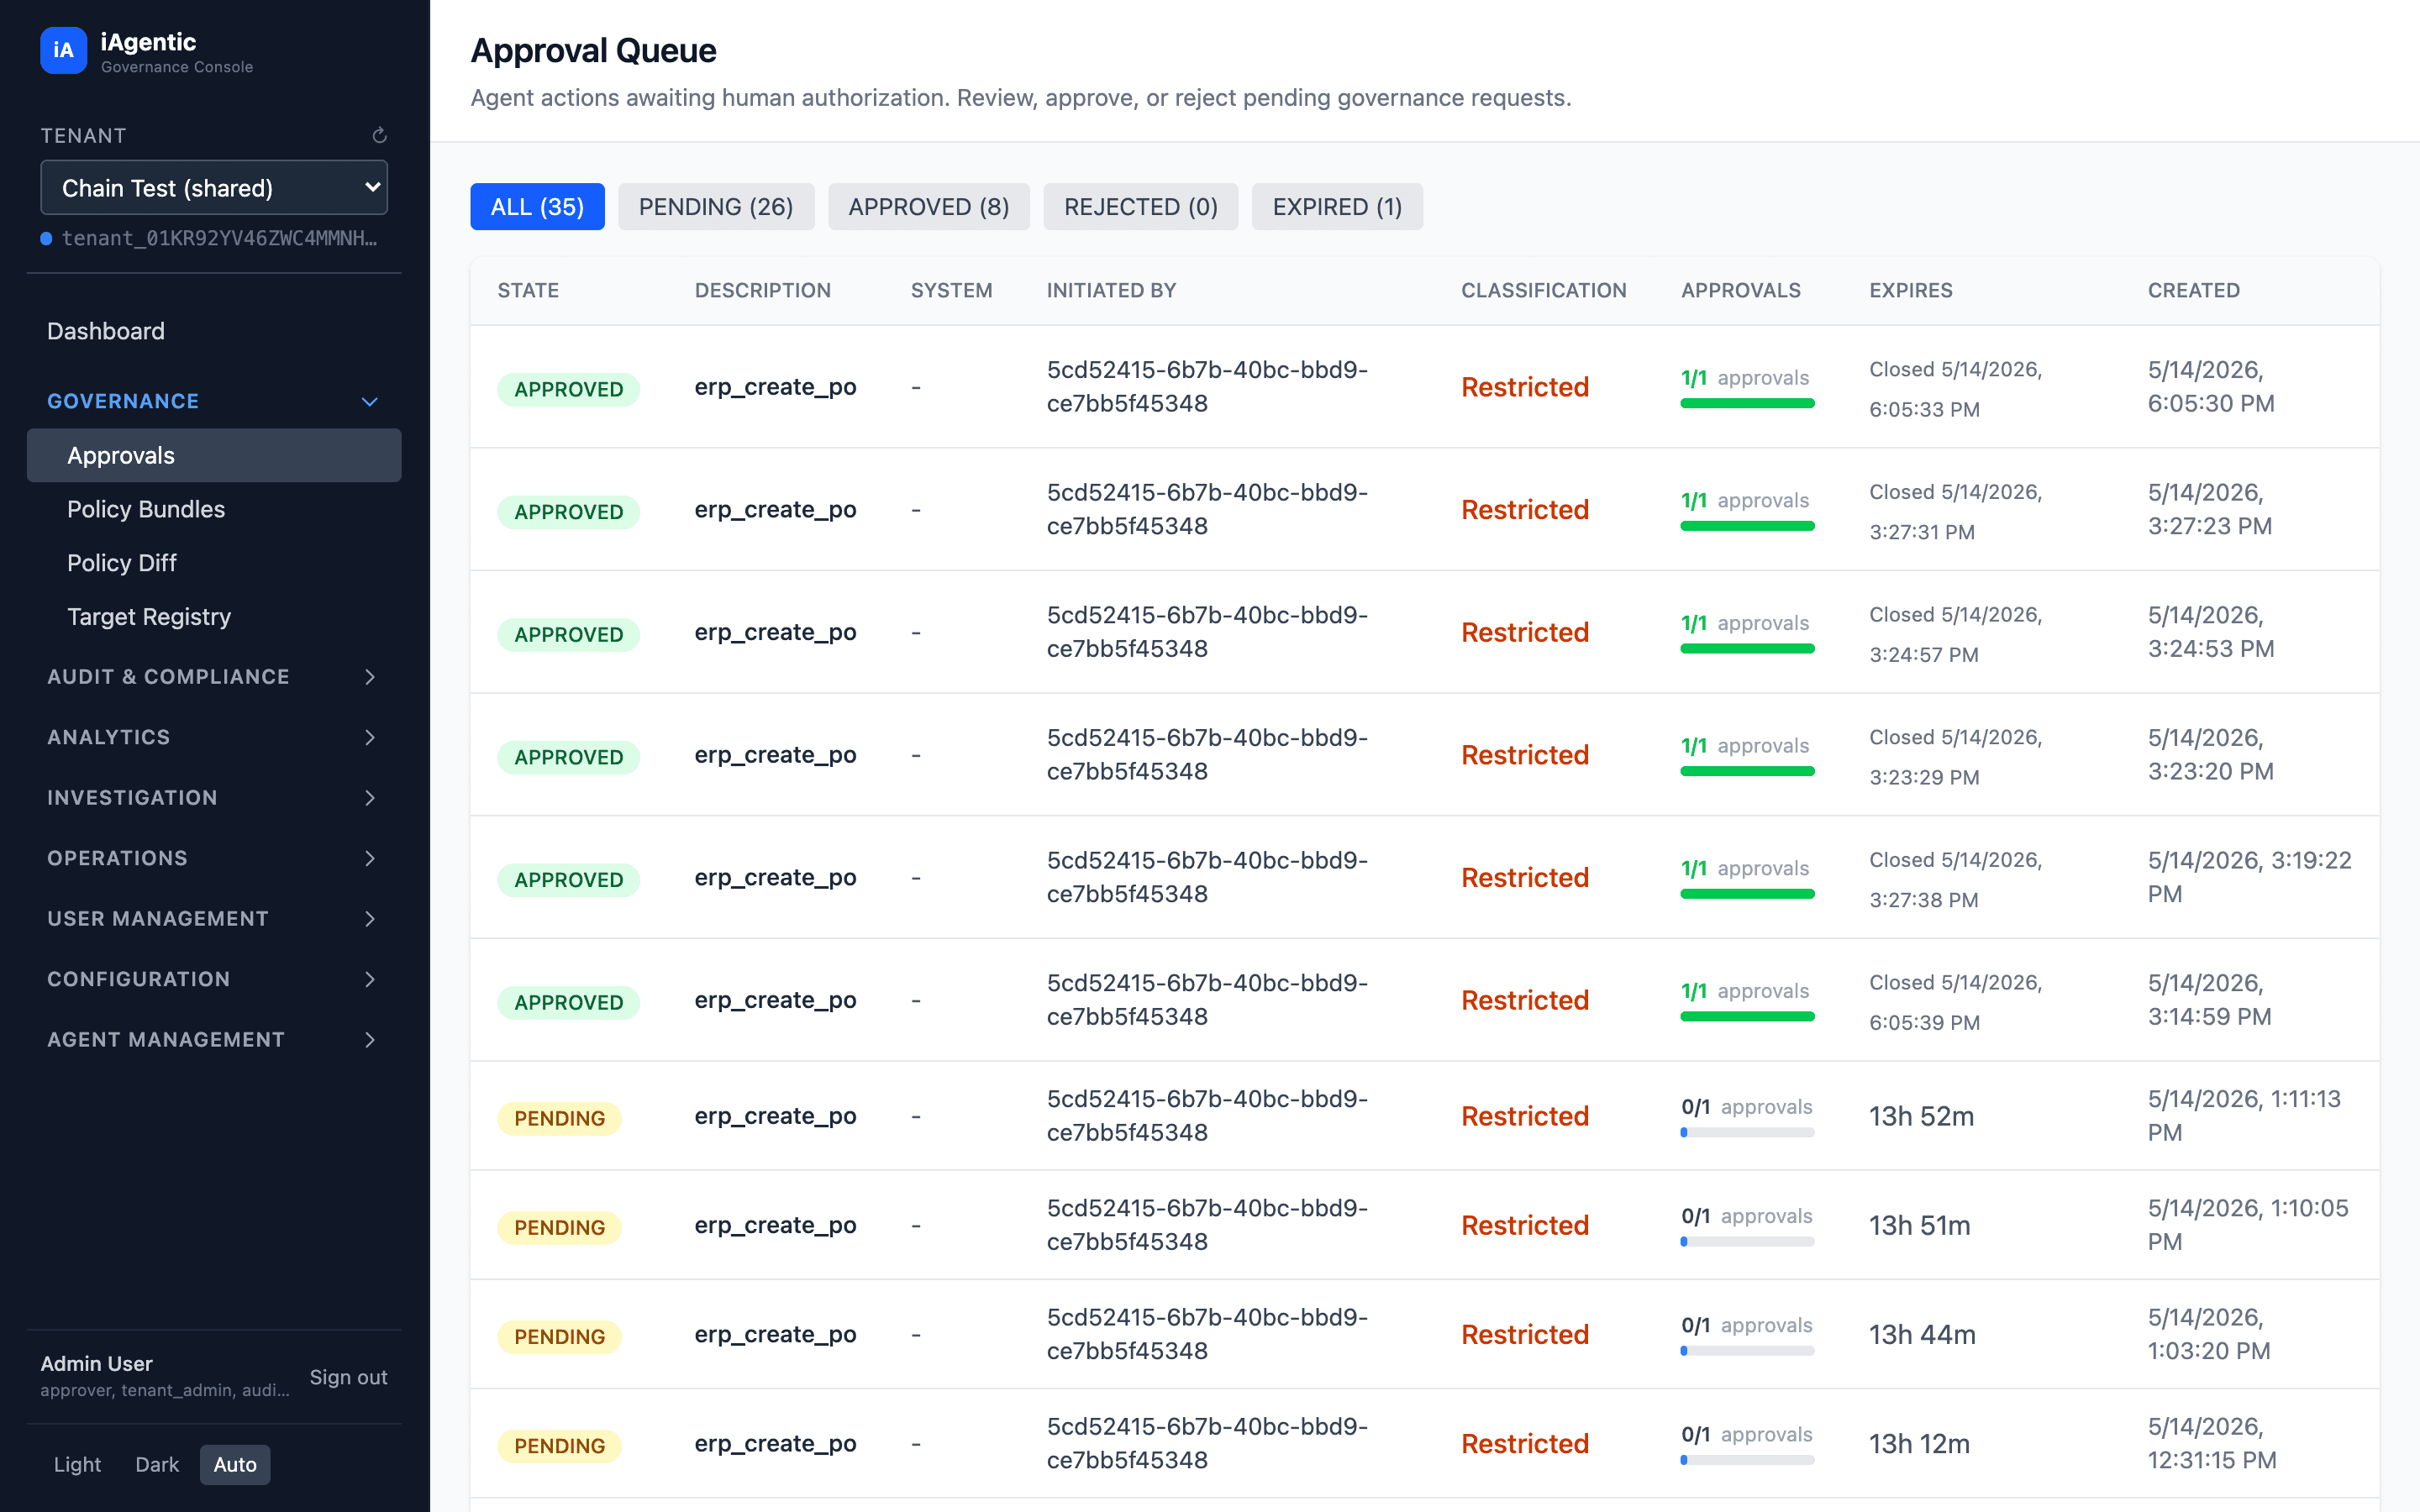2420x1512 pixels.
Task: Expand the Audit & Compliance section
Action: [x=214, y=677]
